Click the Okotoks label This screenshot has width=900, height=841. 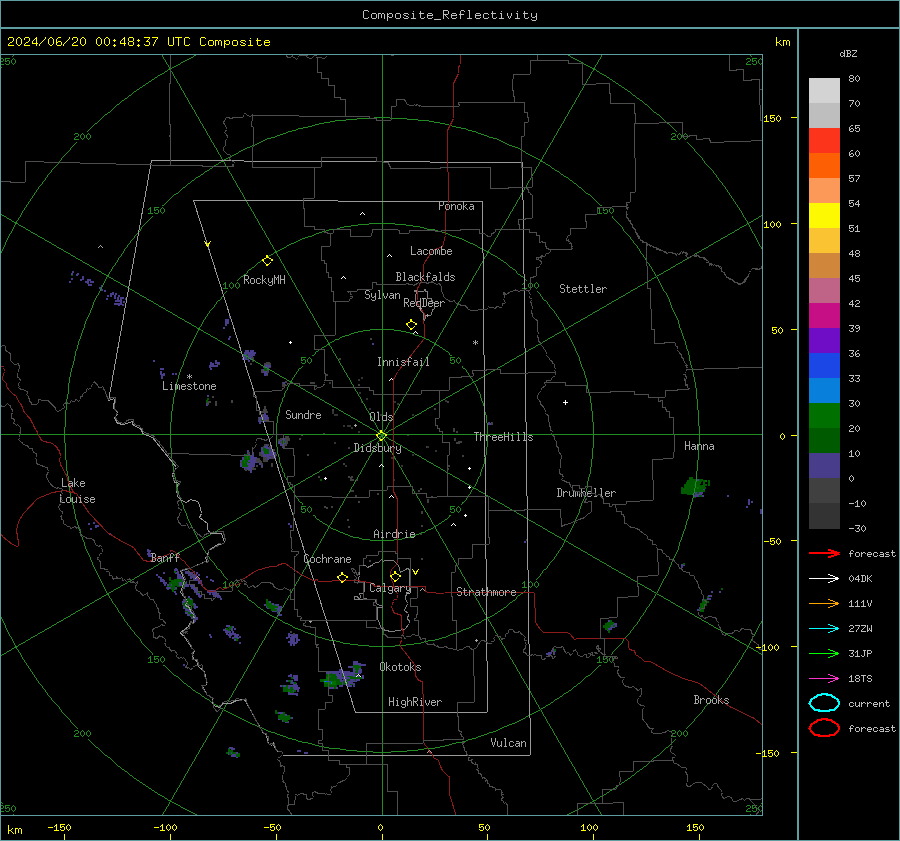400,667
